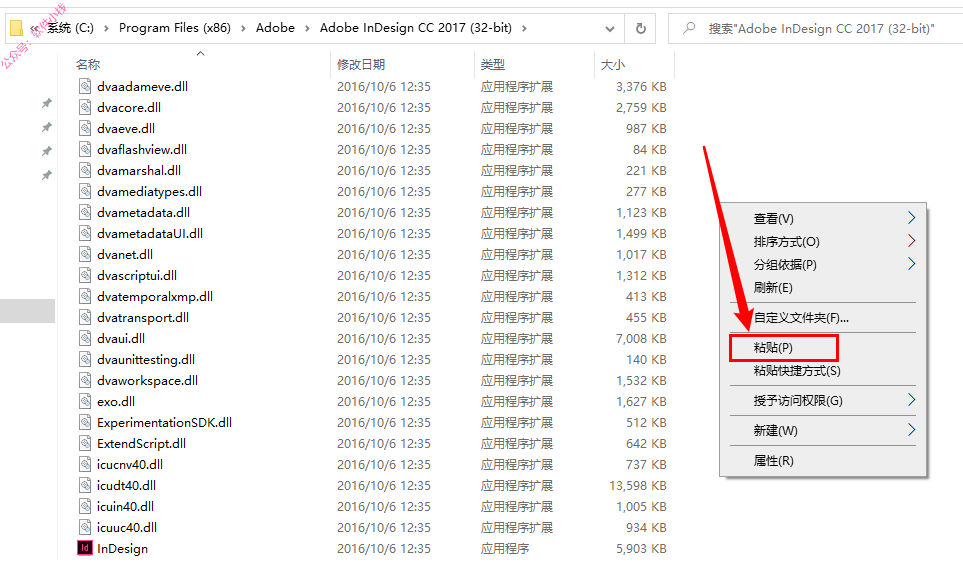Click the size value 5,903 KB
This screenshot has height=569, width=963.
point(641,549)
